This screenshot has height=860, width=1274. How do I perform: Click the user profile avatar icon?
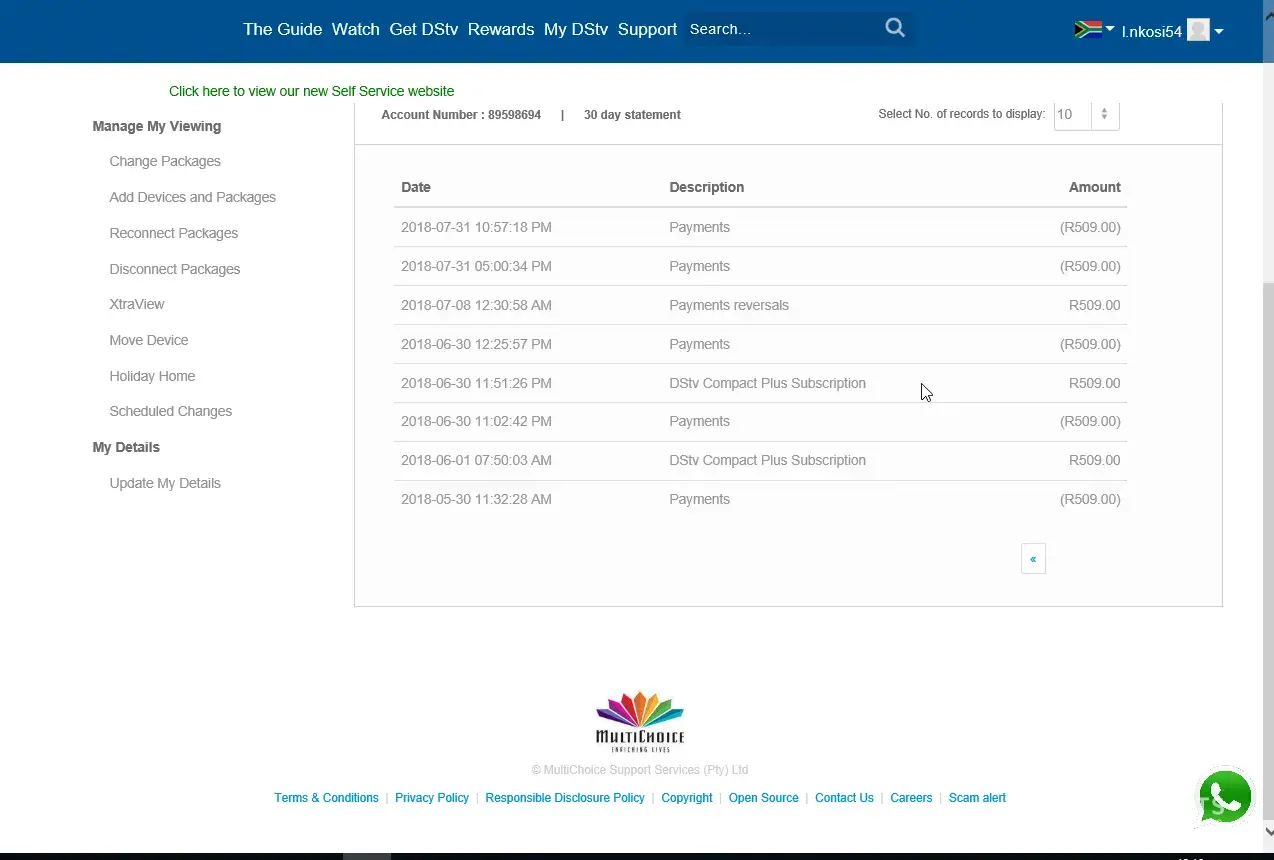tap(1198, 31)
